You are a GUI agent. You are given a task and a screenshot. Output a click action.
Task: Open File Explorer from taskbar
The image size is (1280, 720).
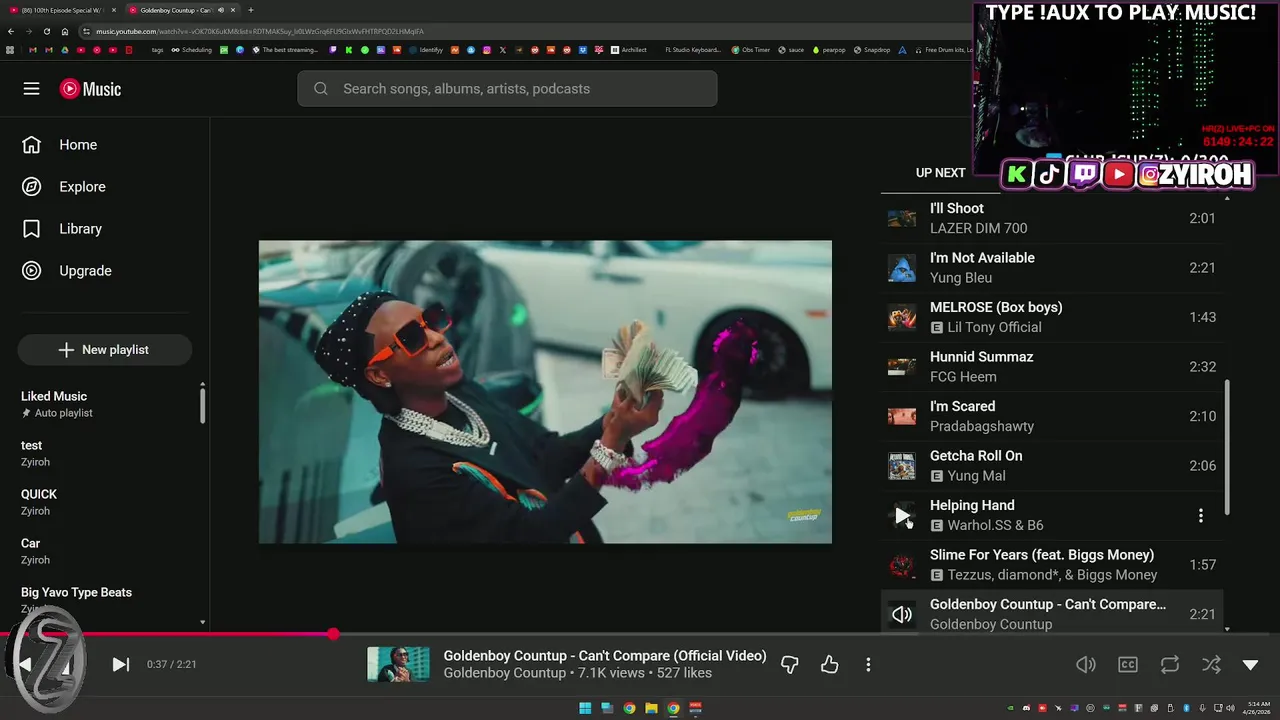(651, 708)
